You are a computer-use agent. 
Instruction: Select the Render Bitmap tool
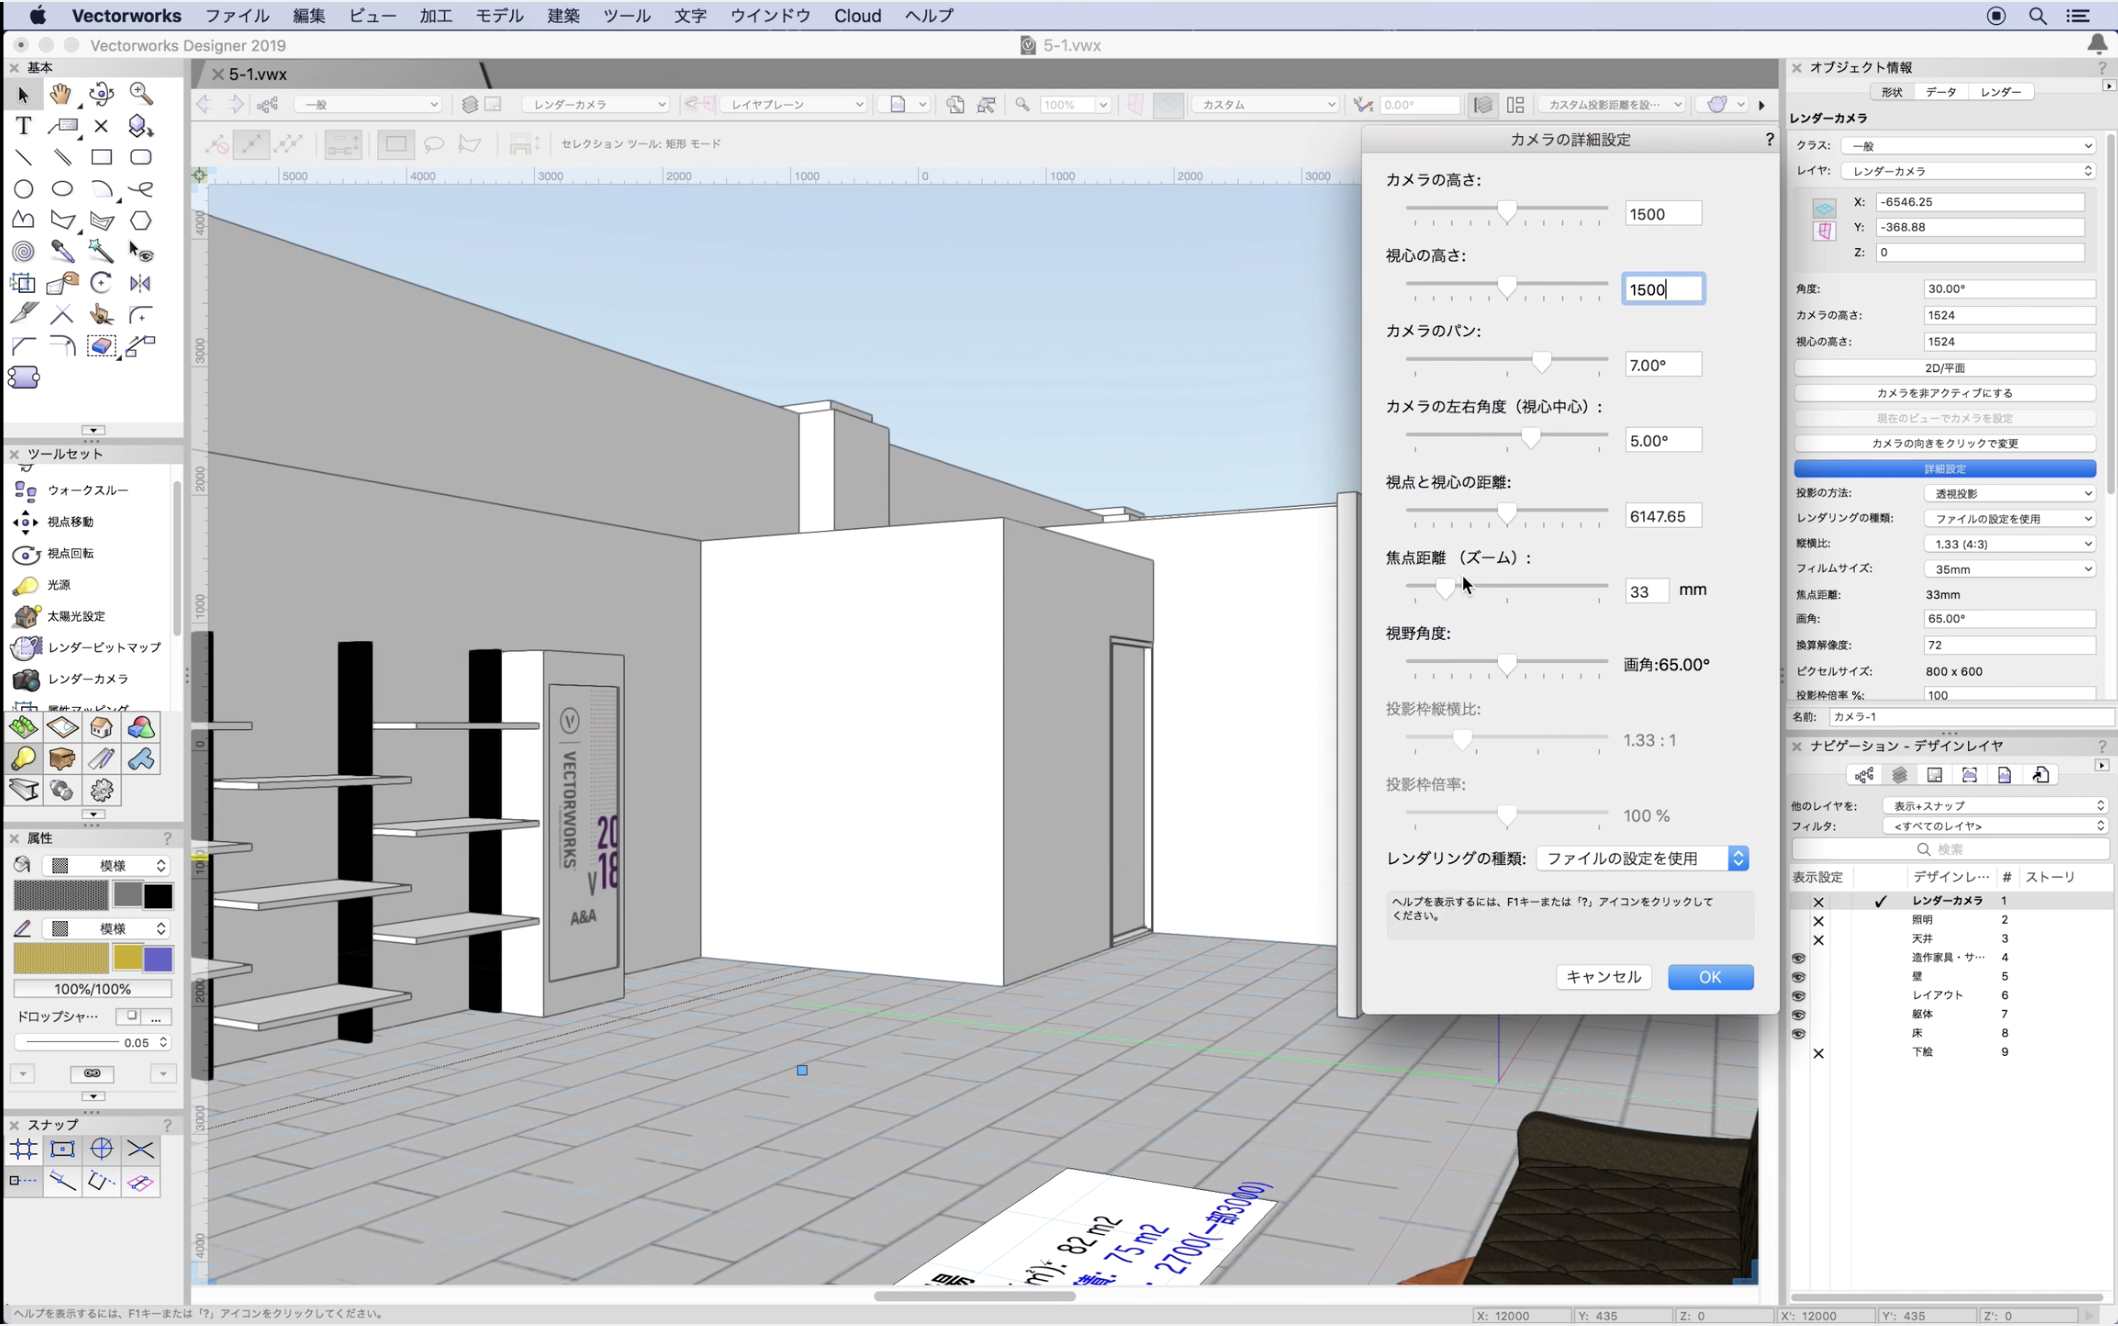pyautogui.click(x=88, y=647)
